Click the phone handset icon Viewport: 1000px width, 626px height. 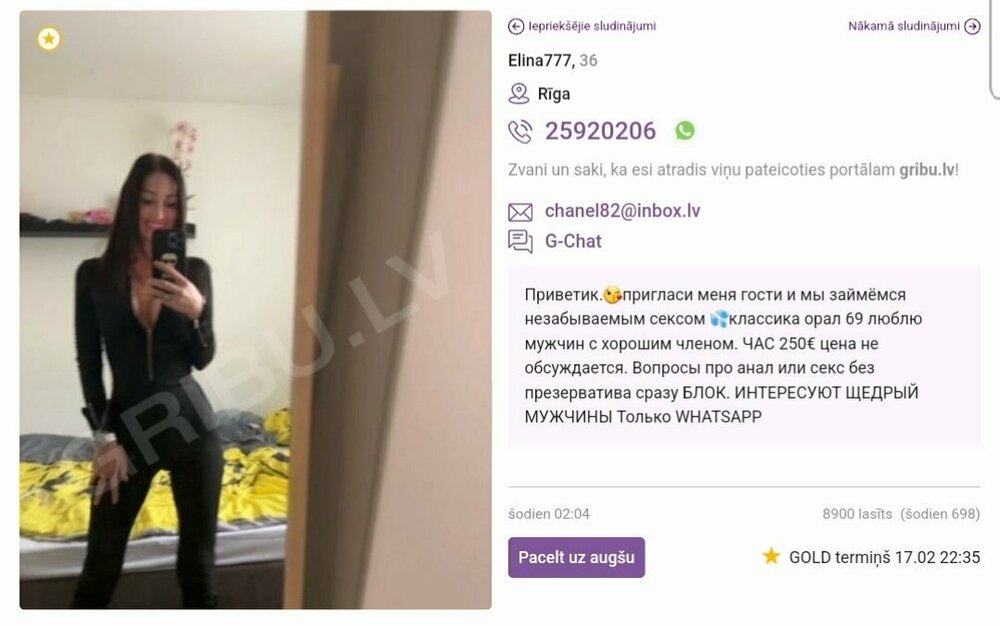(x=520, y=131)
